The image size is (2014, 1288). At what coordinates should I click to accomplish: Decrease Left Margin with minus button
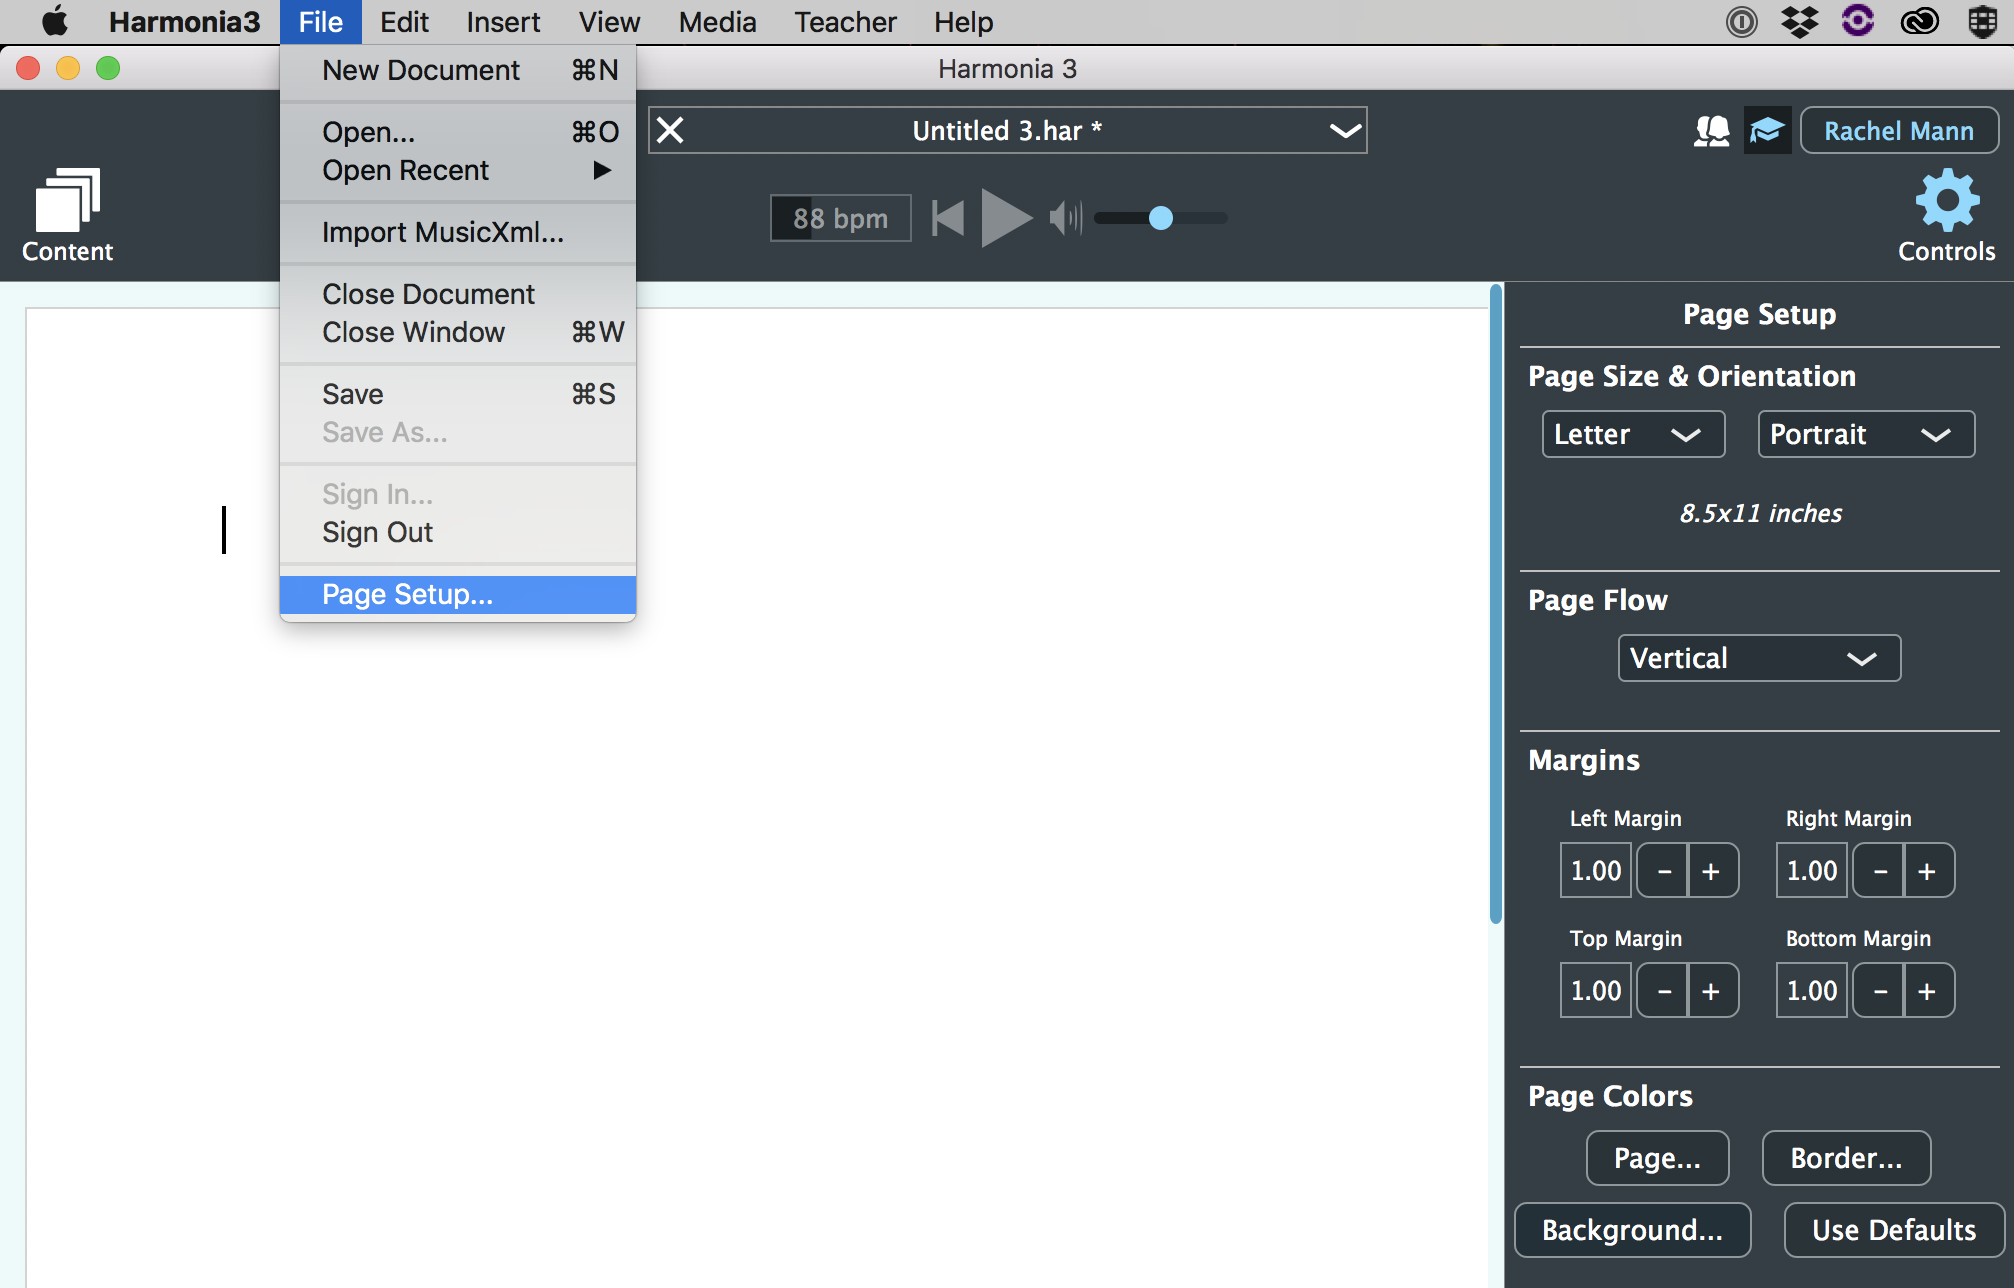1664,871
